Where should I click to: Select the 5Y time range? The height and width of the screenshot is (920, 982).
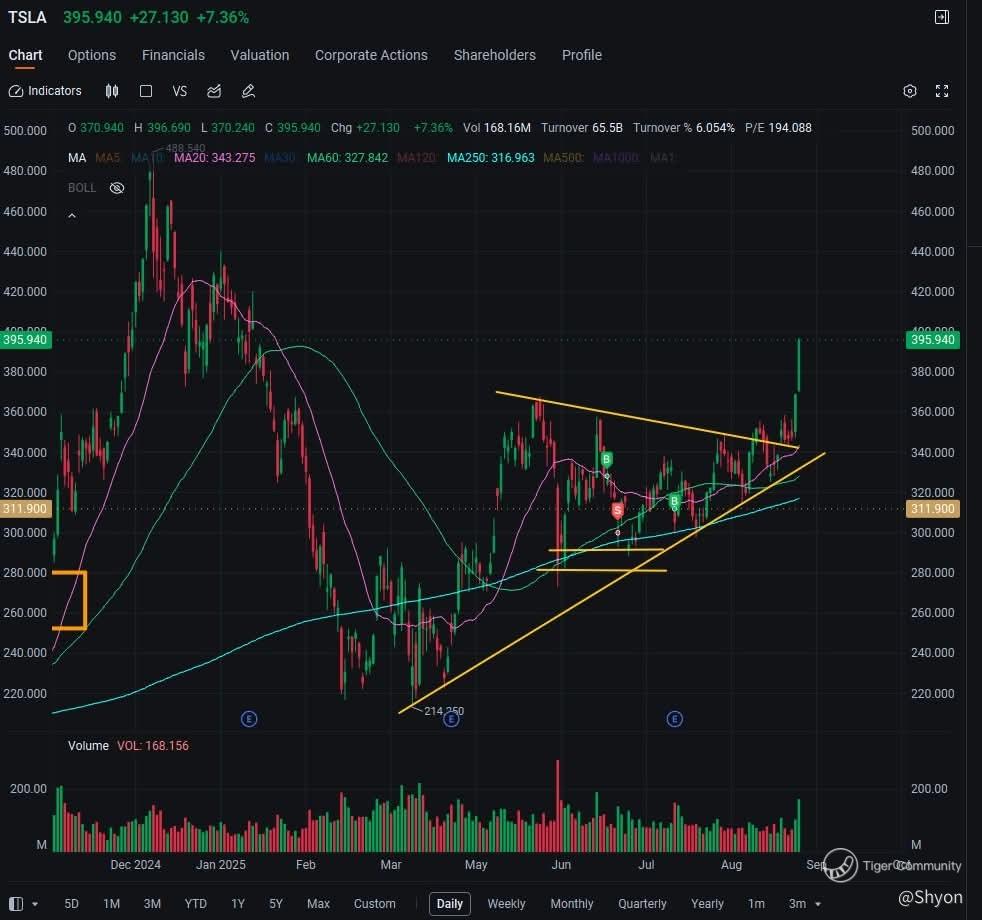pos(276,904)
